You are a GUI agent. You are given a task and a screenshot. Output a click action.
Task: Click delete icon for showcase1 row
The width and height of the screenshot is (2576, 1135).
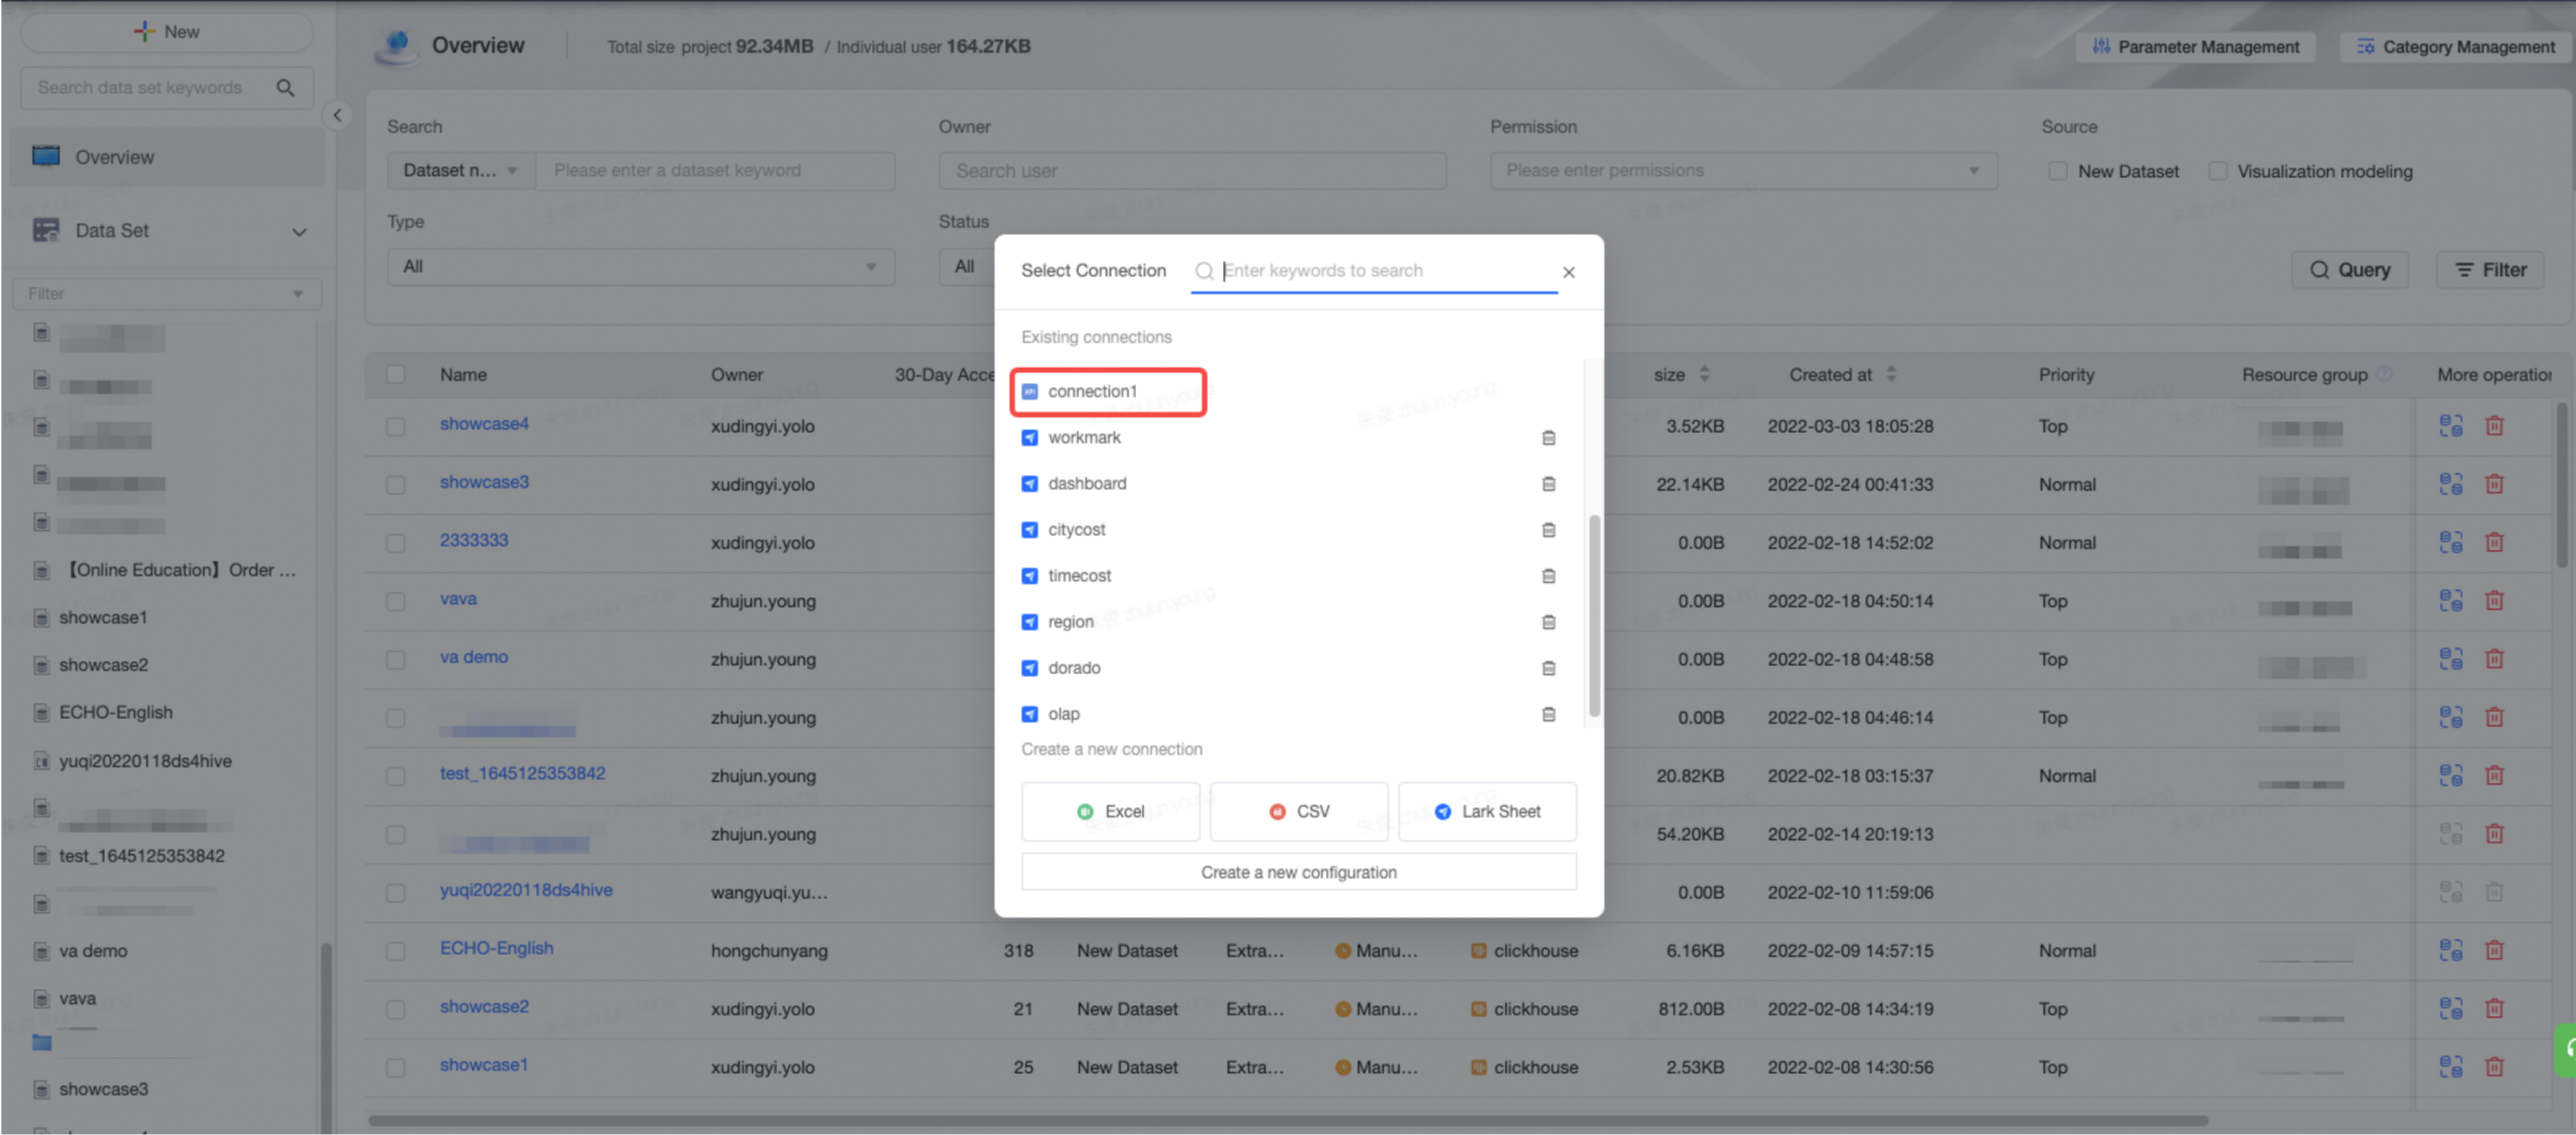pos(2494,1066)
